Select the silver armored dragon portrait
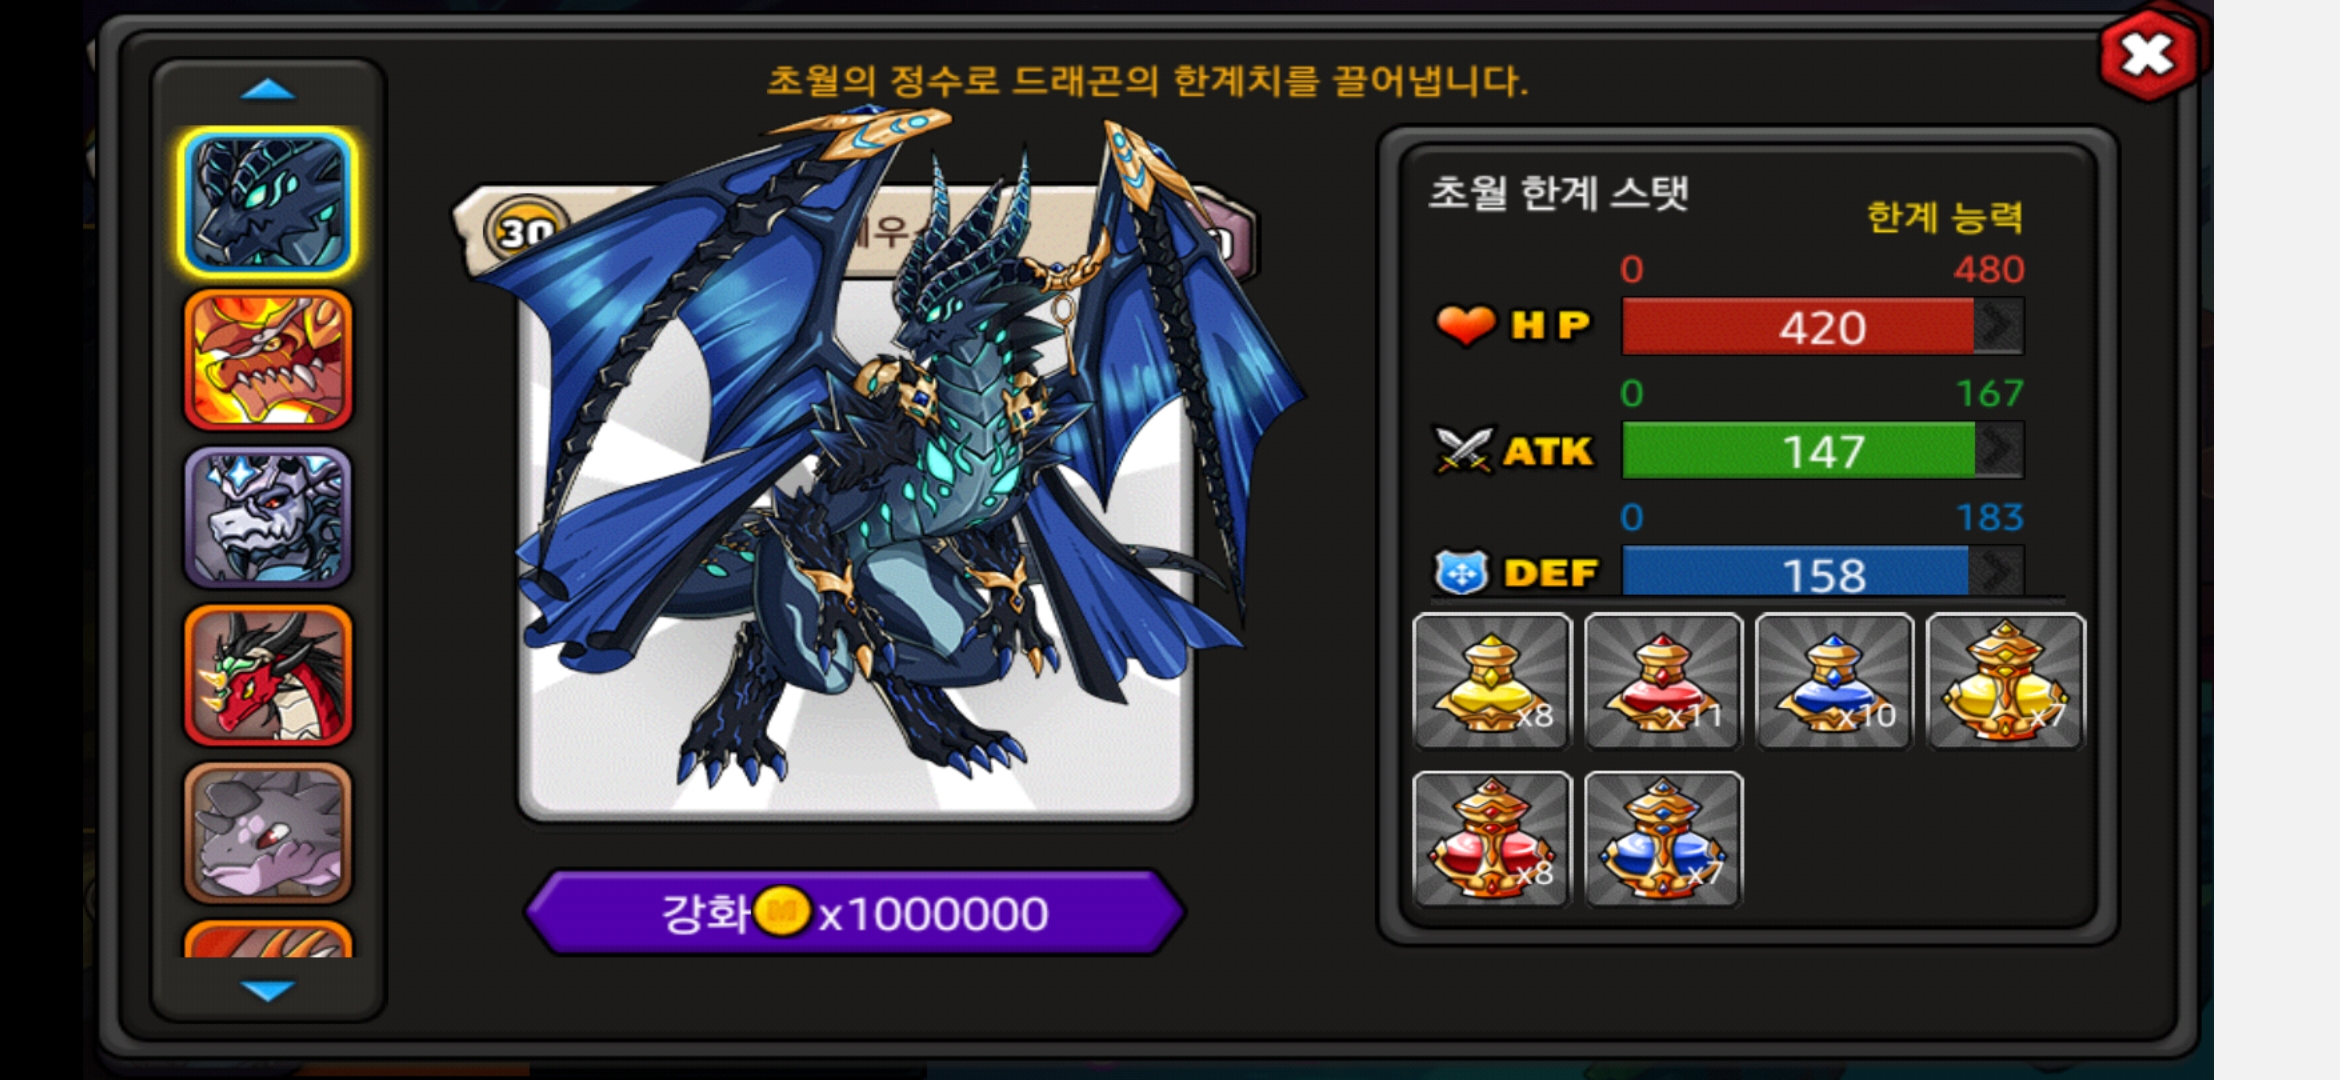Viewport: 2340px width, 1080px height. [x=268, y=517]
